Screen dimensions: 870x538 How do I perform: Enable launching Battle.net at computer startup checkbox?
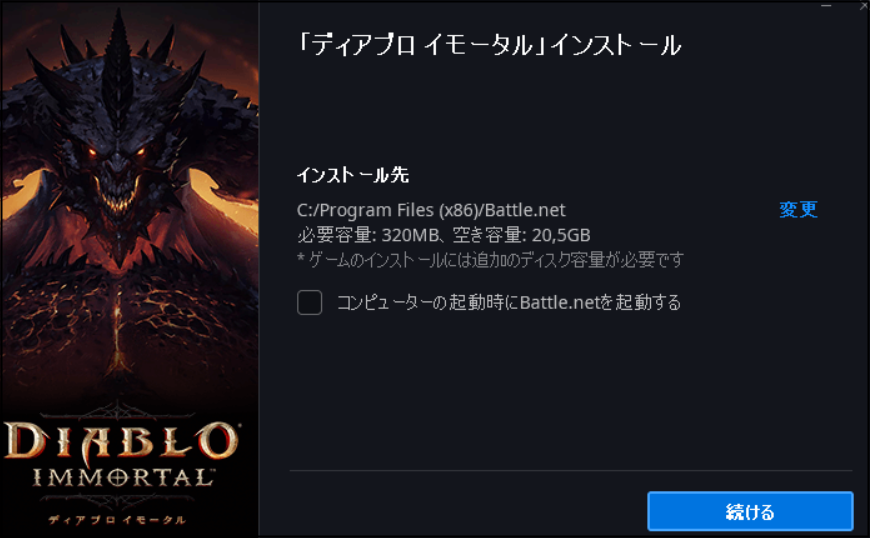click(x=310, y=302)
